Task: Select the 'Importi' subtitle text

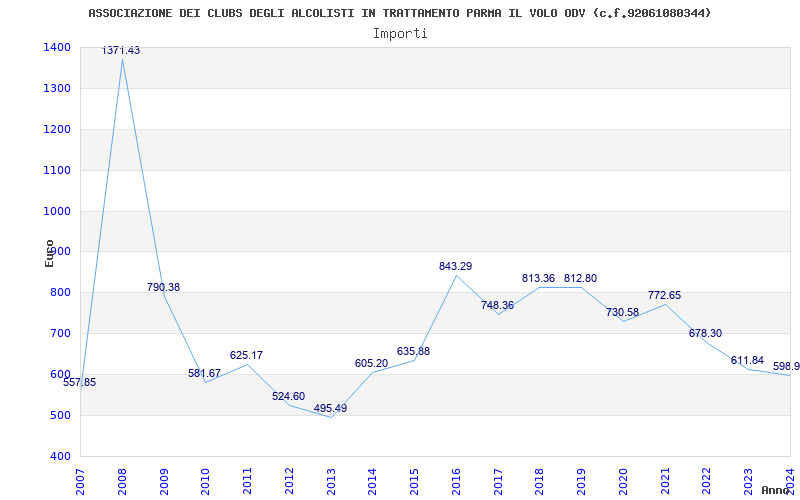Action: (x=400, y=34)
